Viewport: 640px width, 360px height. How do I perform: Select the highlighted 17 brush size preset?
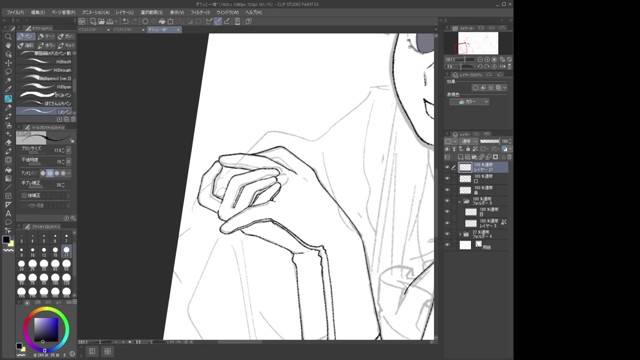click(67, 251)
